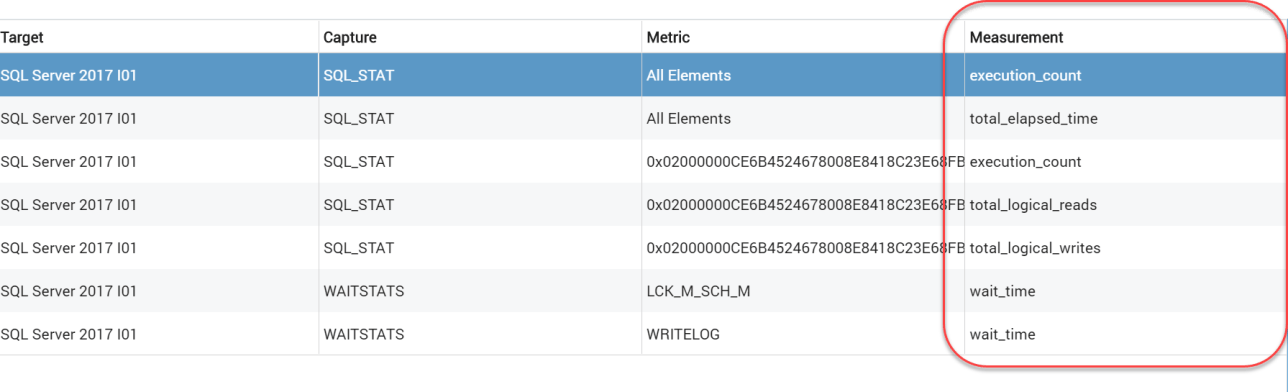Click All Elements in total_elapsed_time row
The height and width of the screenshot is (392, 1288).
[689, 119]
